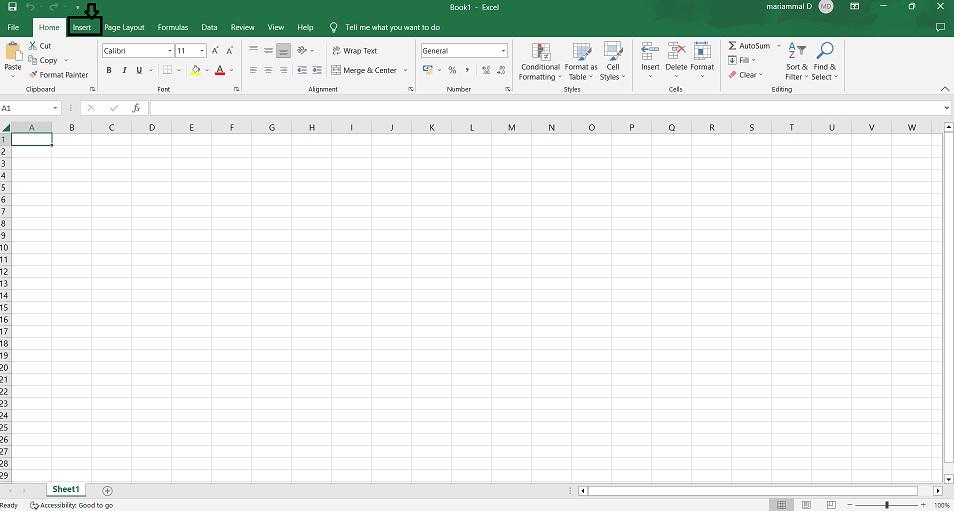Viewport: 954px width, 511px height.
Task: Open Sort & Filter menu
Action: pyautogui.click(x=796, y=61)
